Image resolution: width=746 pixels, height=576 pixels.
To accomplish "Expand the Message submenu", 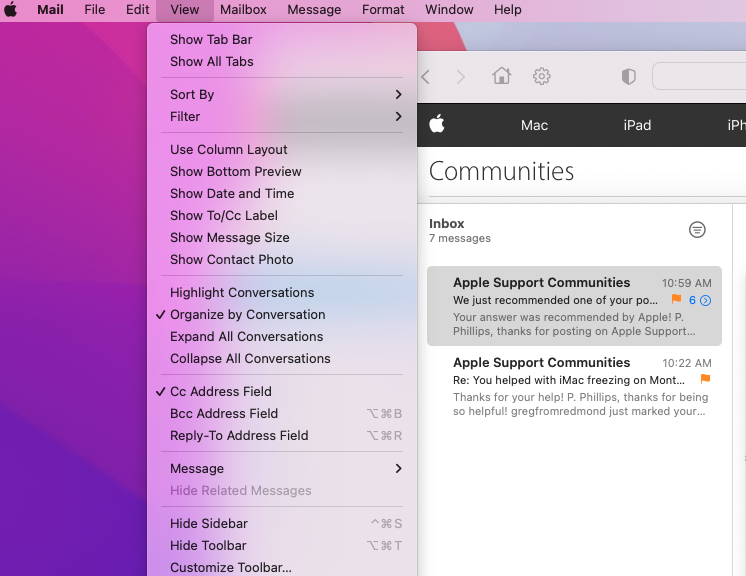I will click(x=282, y=469).
